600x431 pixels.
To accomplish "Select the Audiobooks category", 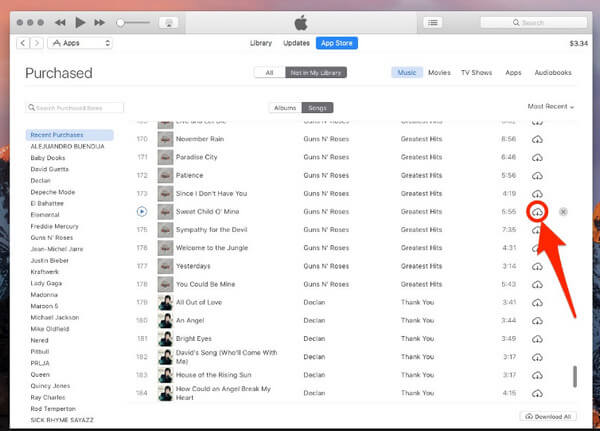I will 553,72.
